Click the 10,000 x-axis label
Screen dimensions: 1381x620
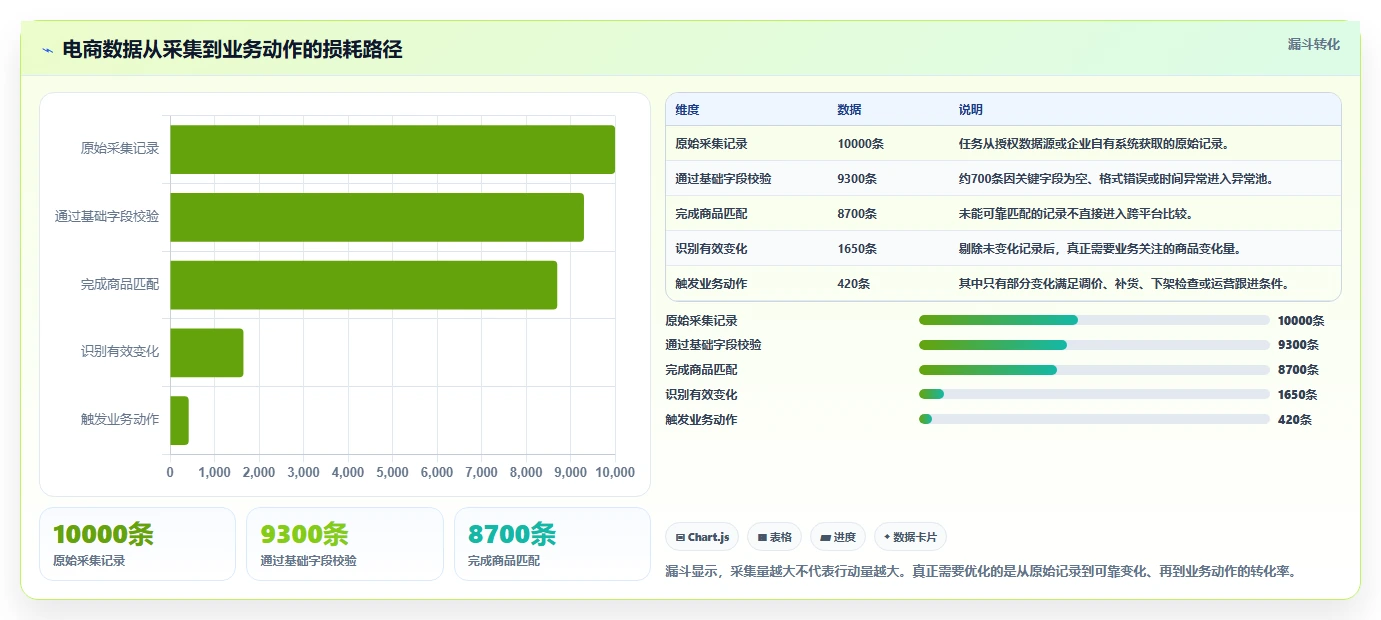point(614,472)
